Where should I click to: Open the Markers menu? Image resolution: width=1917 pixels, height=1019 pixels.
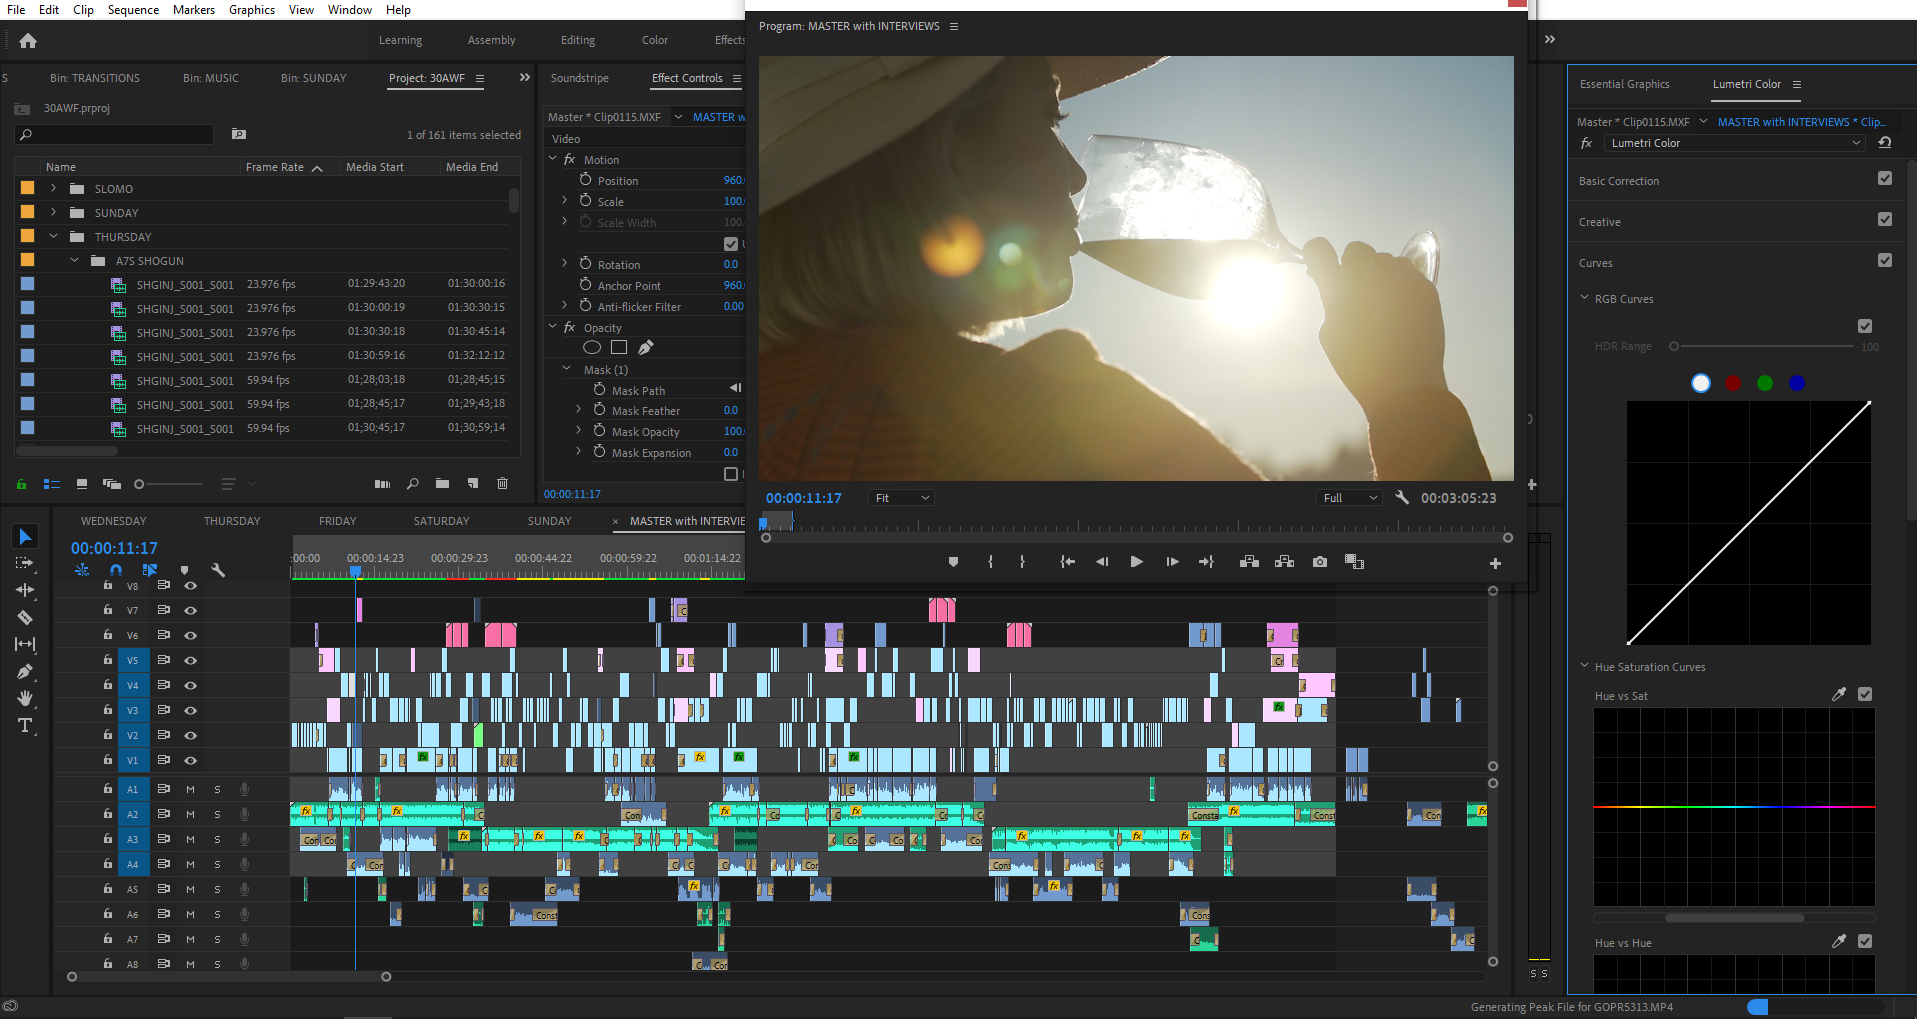[x=194, y=10]
